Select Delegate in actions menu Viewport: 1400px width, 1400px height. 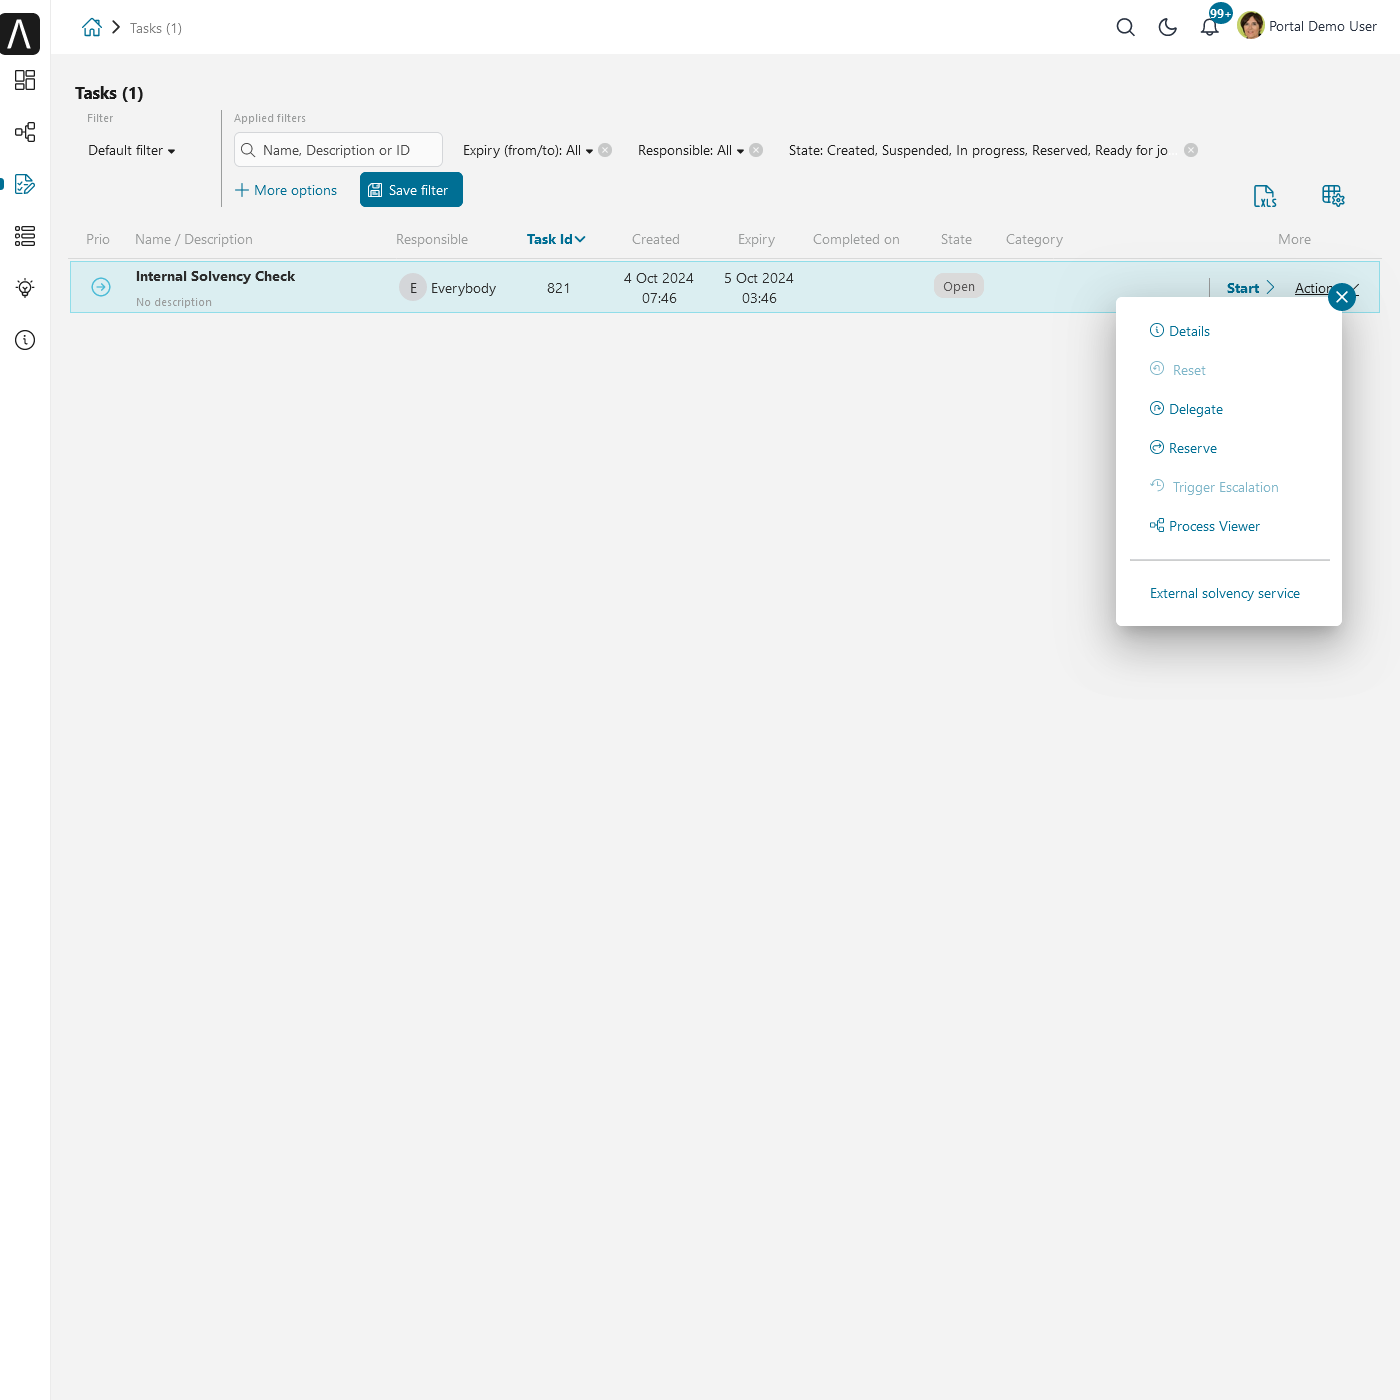click(1186, 409)
